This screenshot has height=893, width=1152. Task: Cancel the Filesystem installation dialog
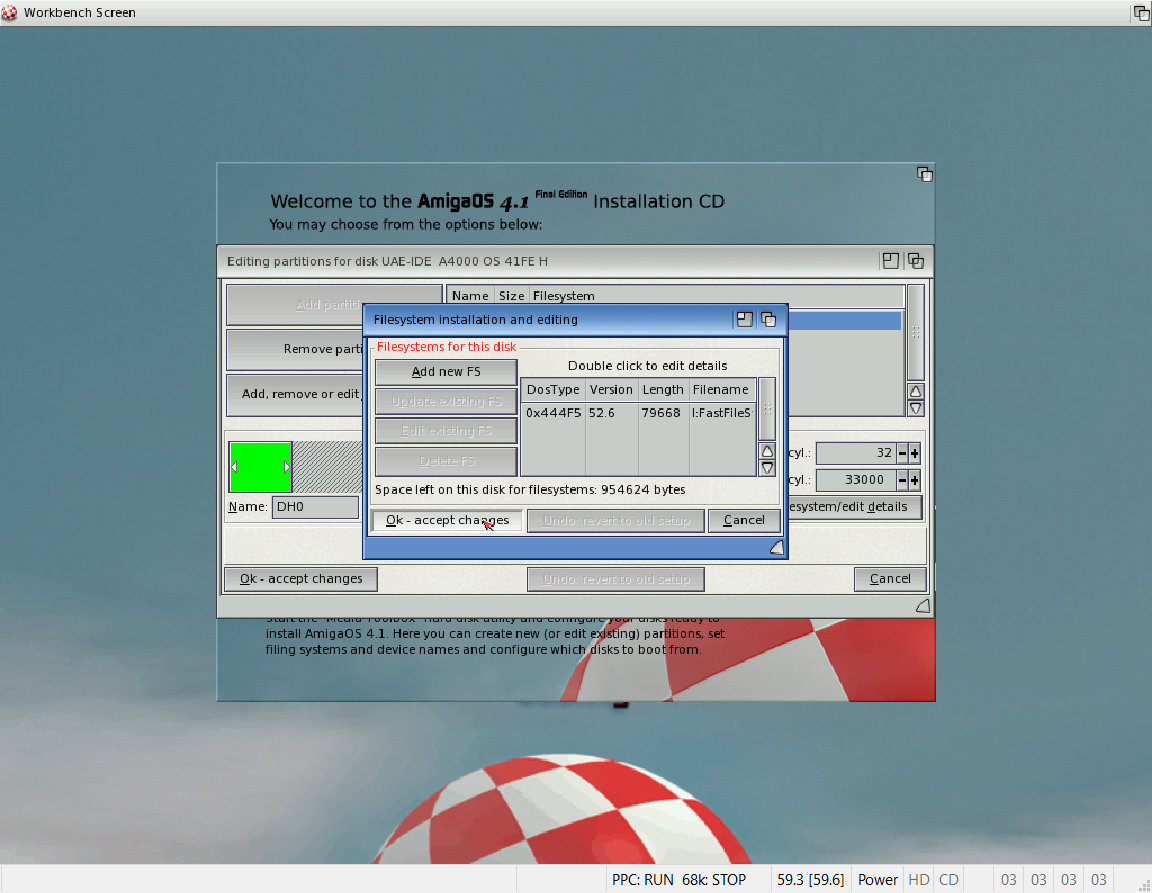pos(744,520)
